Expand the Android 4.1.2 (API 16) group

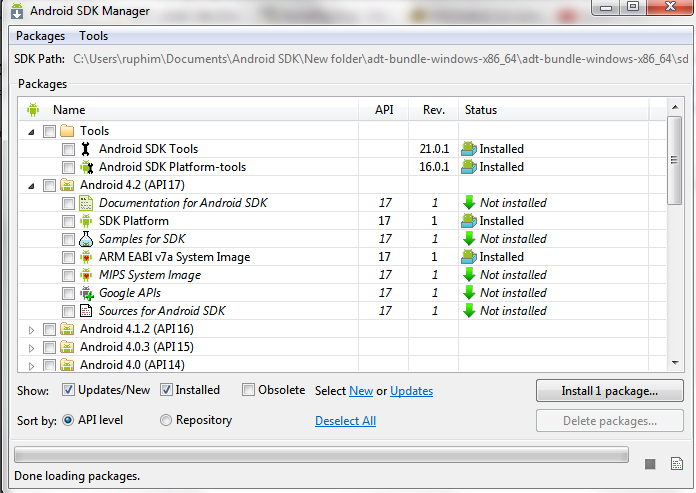pos(31,330)
